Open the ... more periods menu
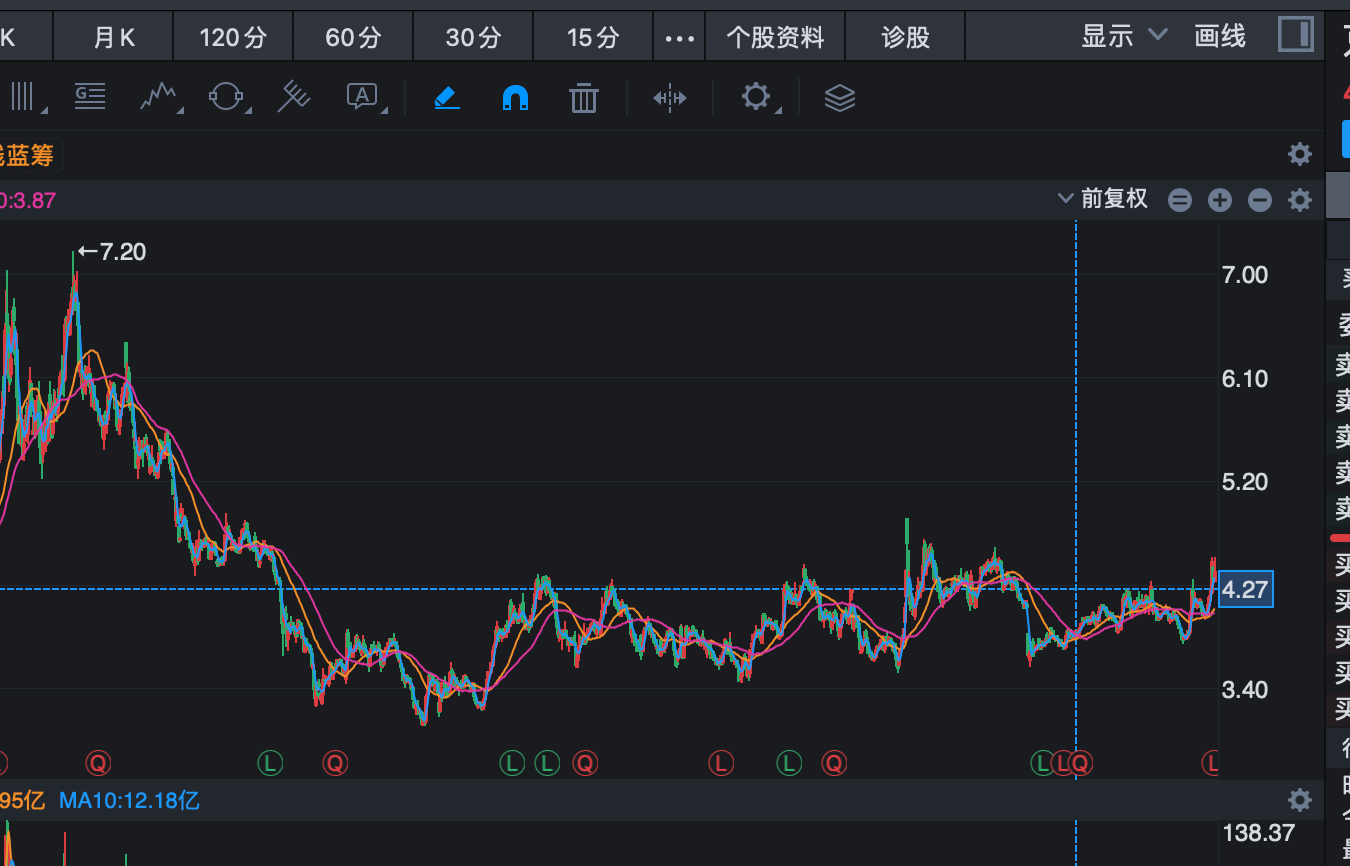 (679, 37)
